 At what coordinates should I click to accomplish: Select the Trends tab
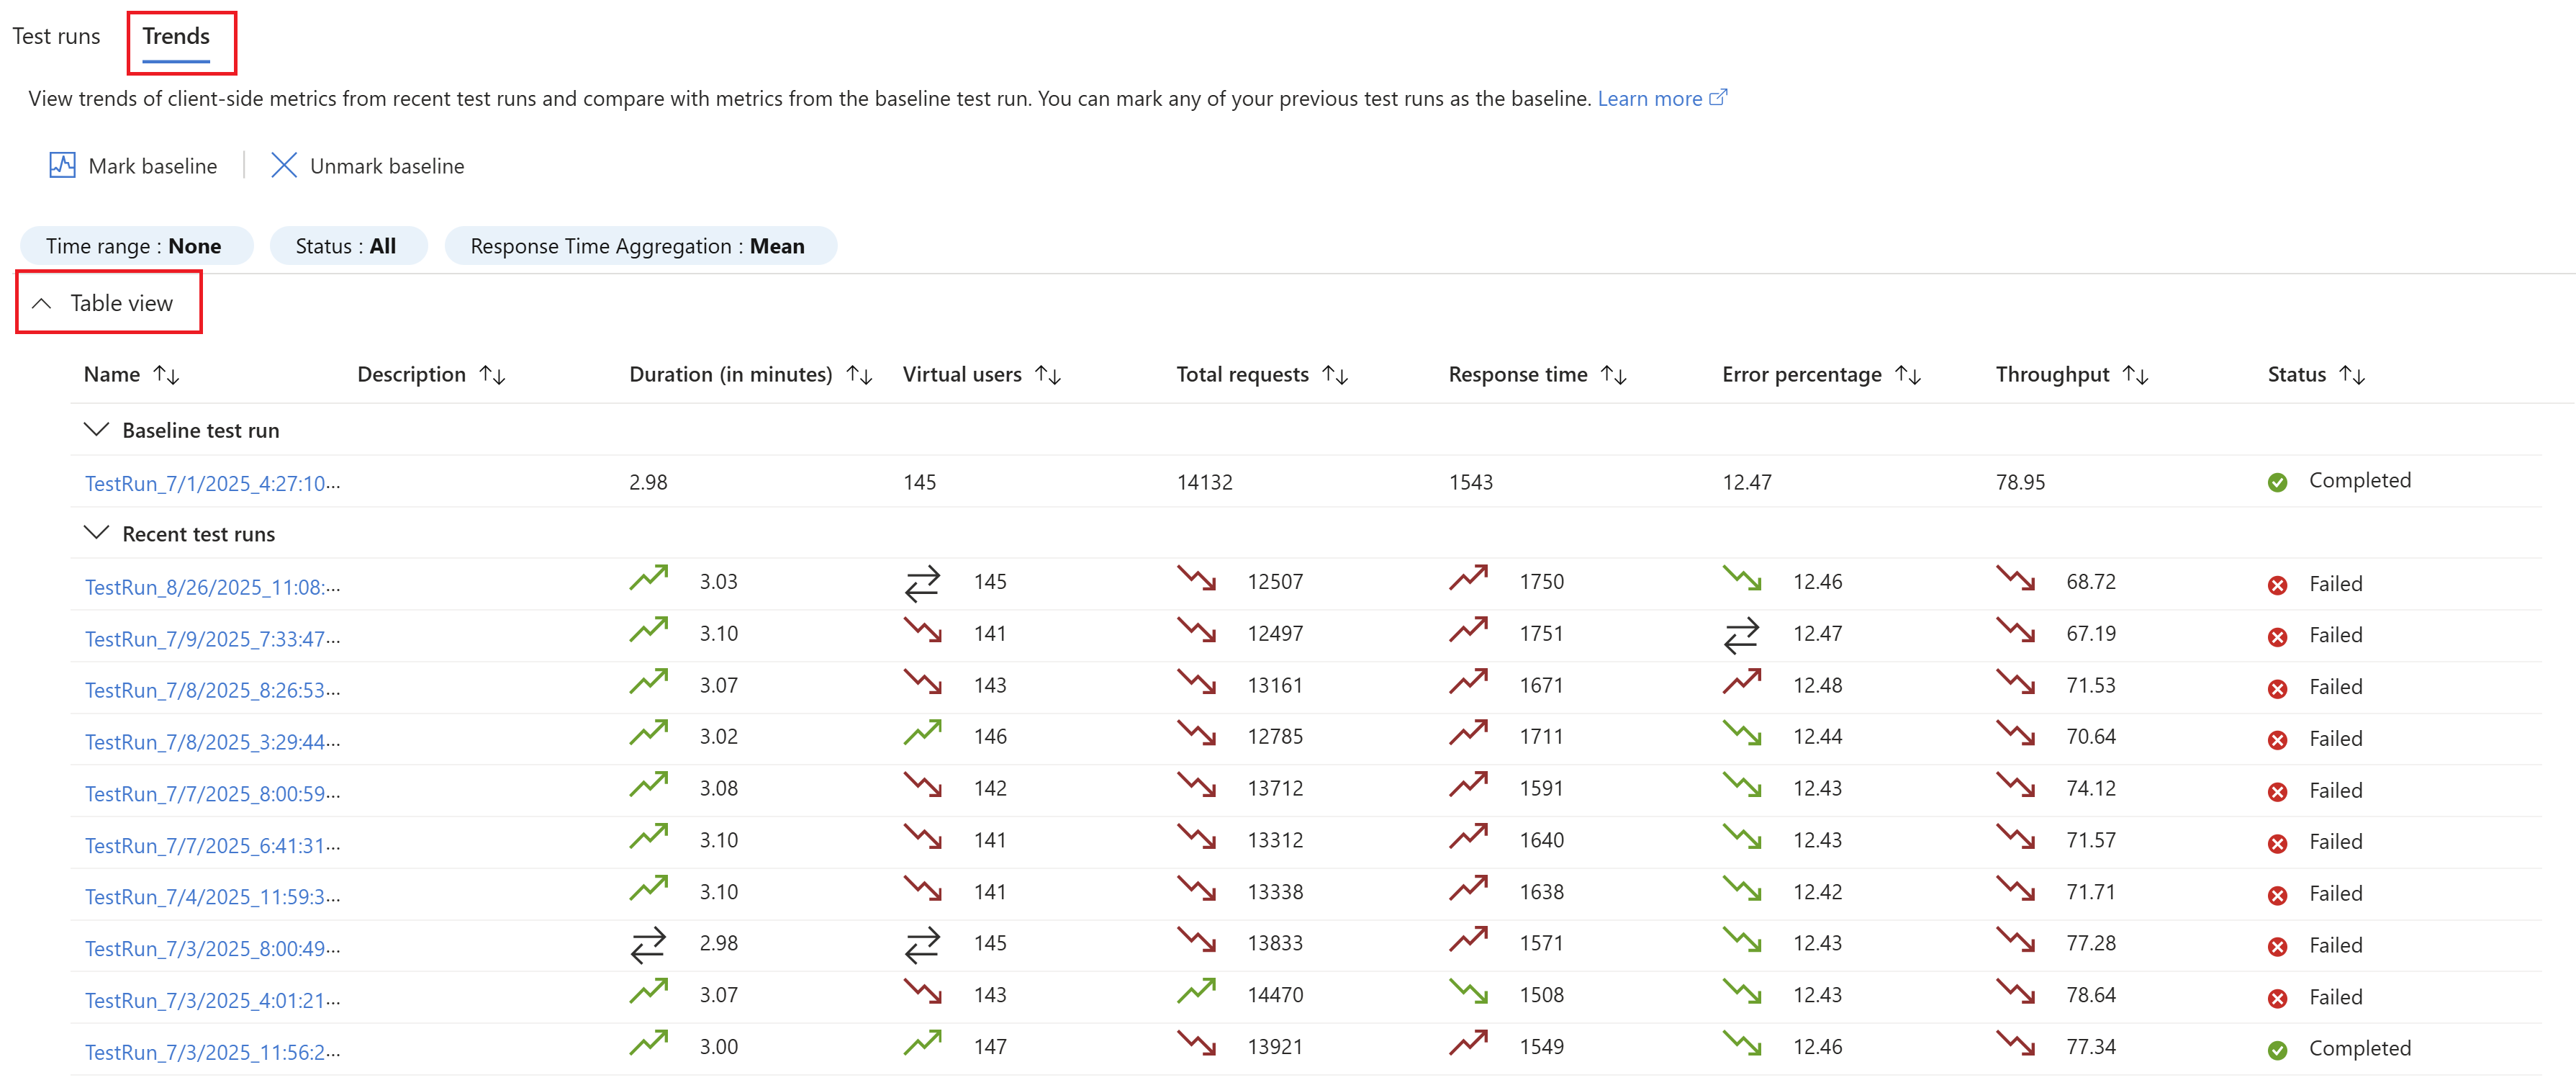coord(176,36)
